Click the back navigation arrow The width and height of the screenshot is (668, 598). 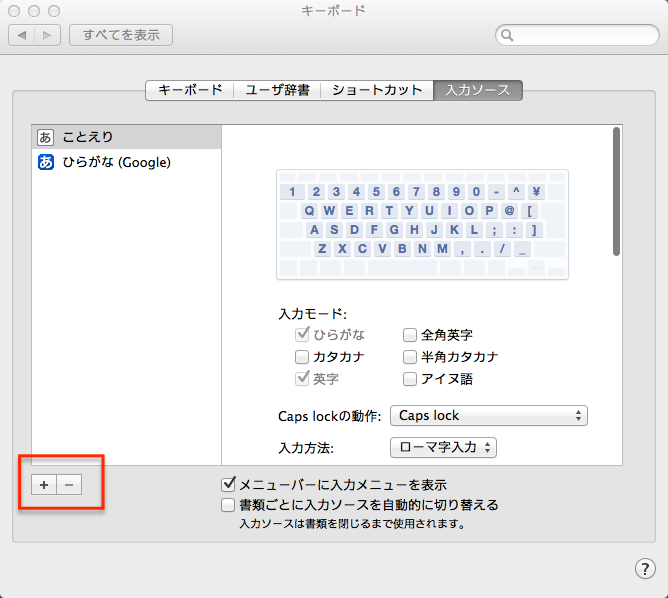pos(23,35)
